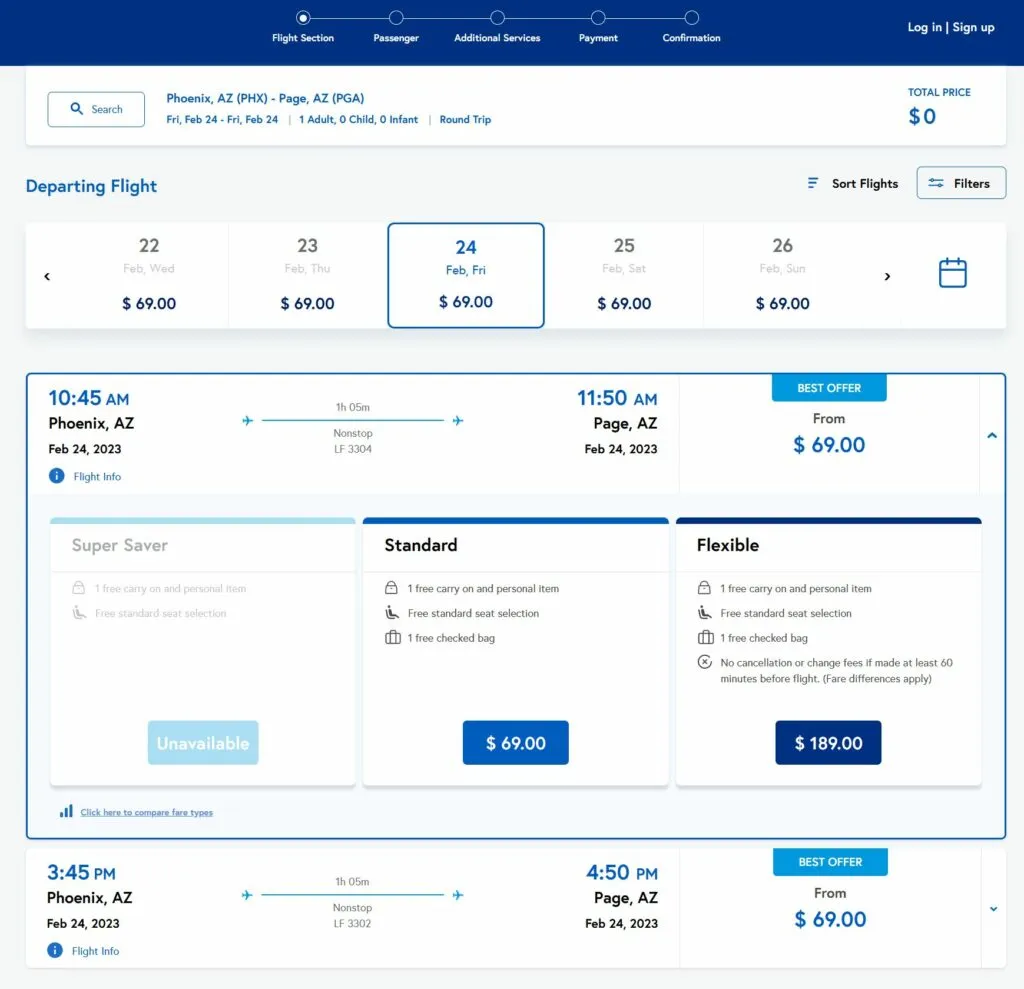Click the magnifier icon in Search button
This screenshot has height=989, width=1024.
77,109
